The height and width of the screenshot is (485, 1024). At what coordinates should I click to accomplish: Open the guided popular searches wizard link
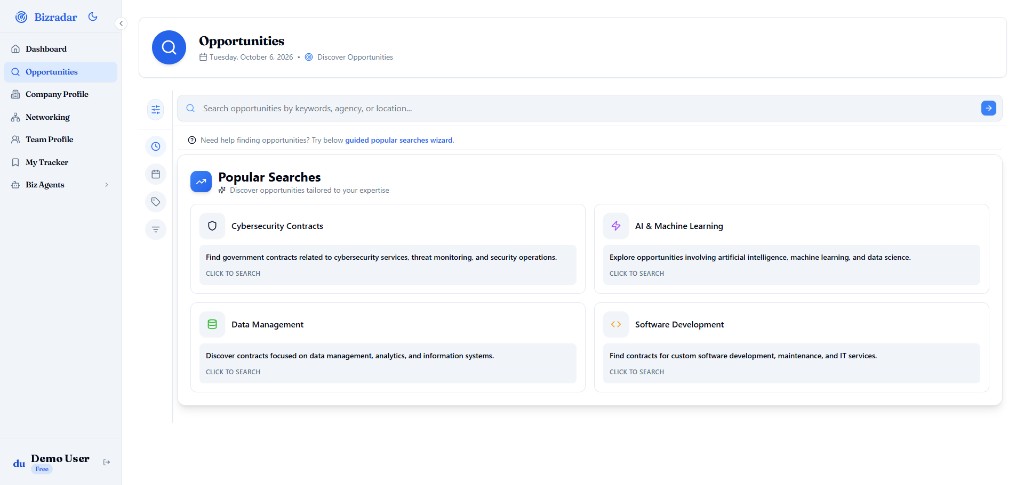(x=399, y=140)
